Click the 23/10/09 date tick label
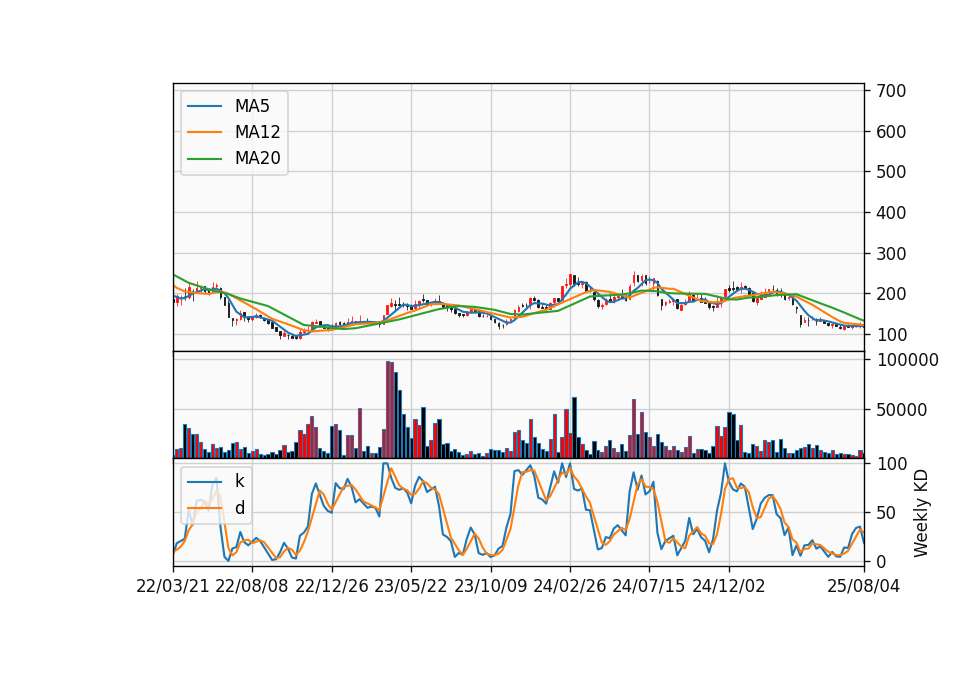The width and height of the screenshot is (960, 690). [x=490, y=586]
